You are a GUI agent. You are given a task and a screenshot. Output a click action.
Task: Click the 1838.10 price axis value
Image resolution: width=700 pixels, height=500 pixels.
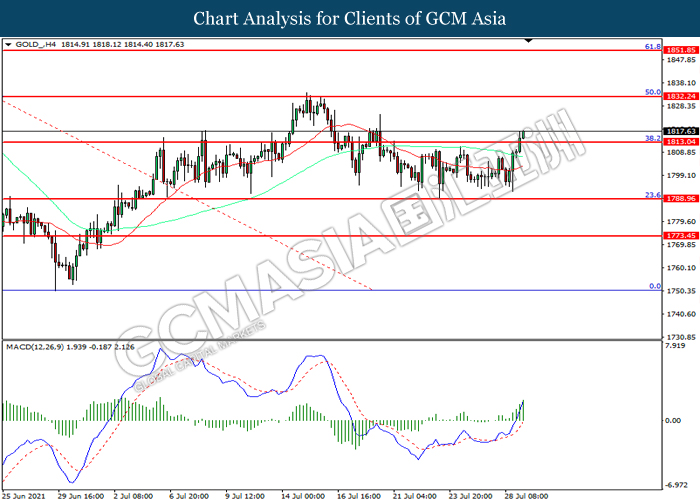681,83
